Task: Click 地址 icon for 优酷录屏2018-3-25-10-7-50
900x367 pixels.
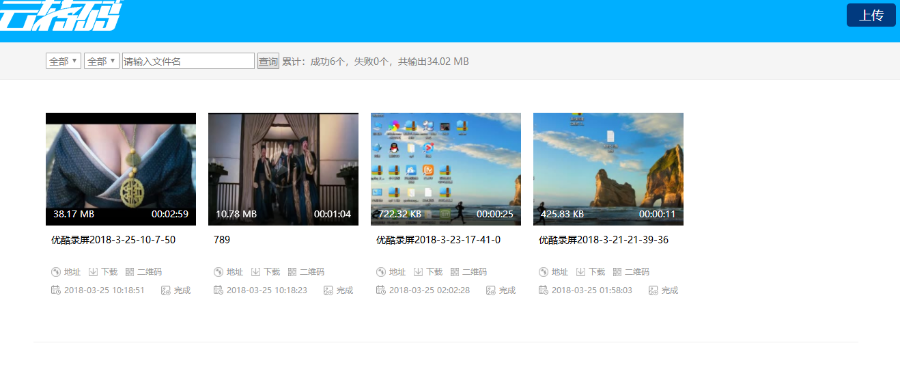Action: coord(56,272)
